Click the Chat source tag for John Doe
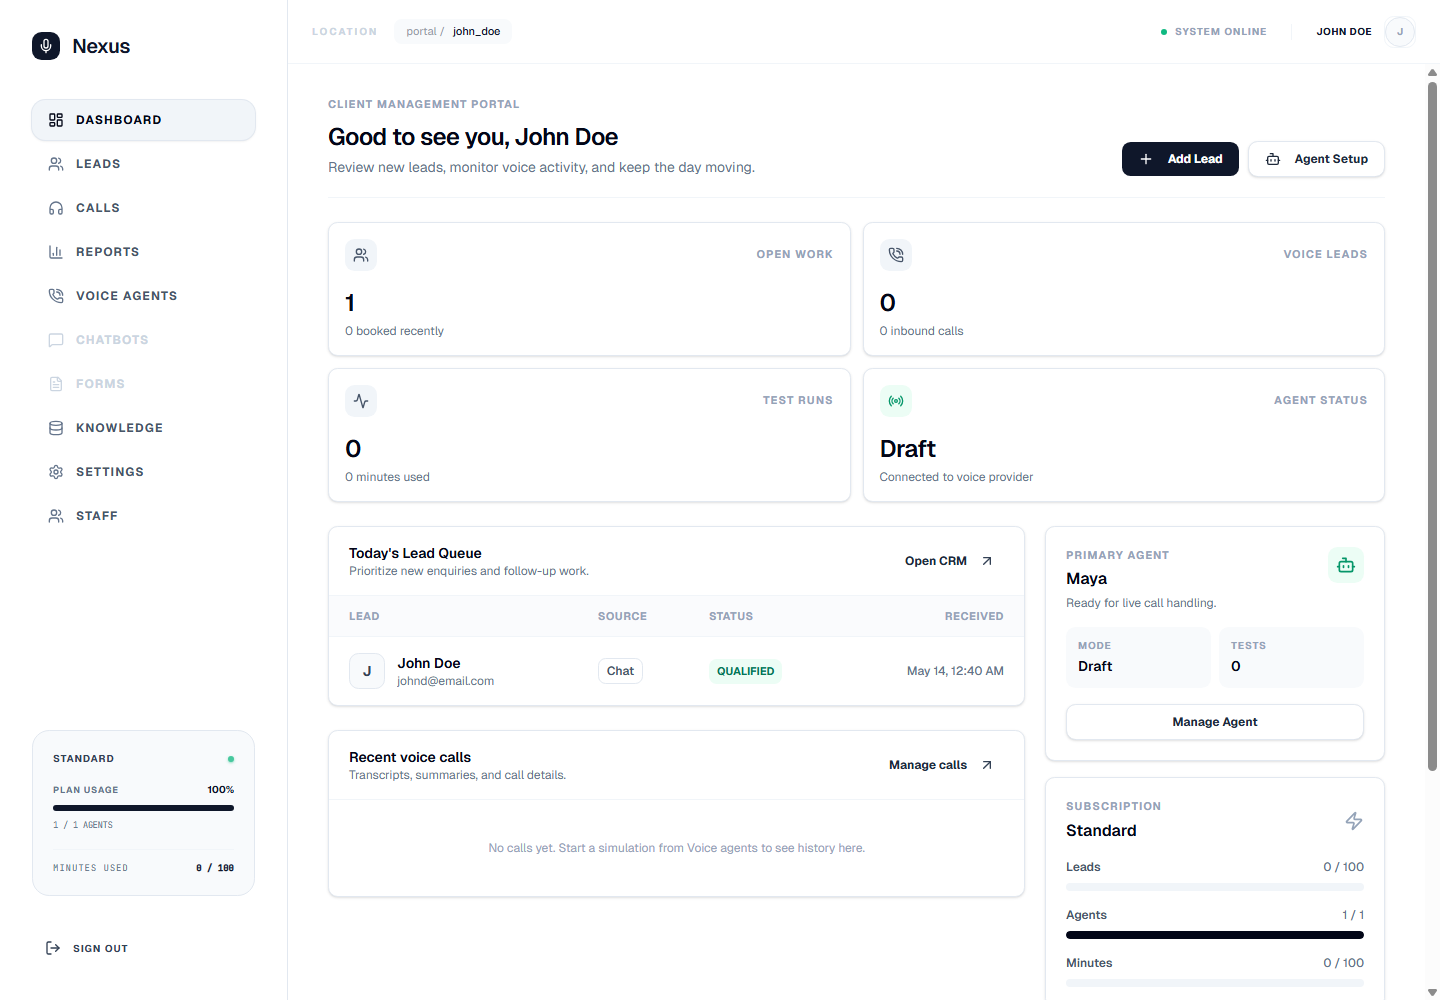Screen dimensions: 1440x1000 coord(620,671)
